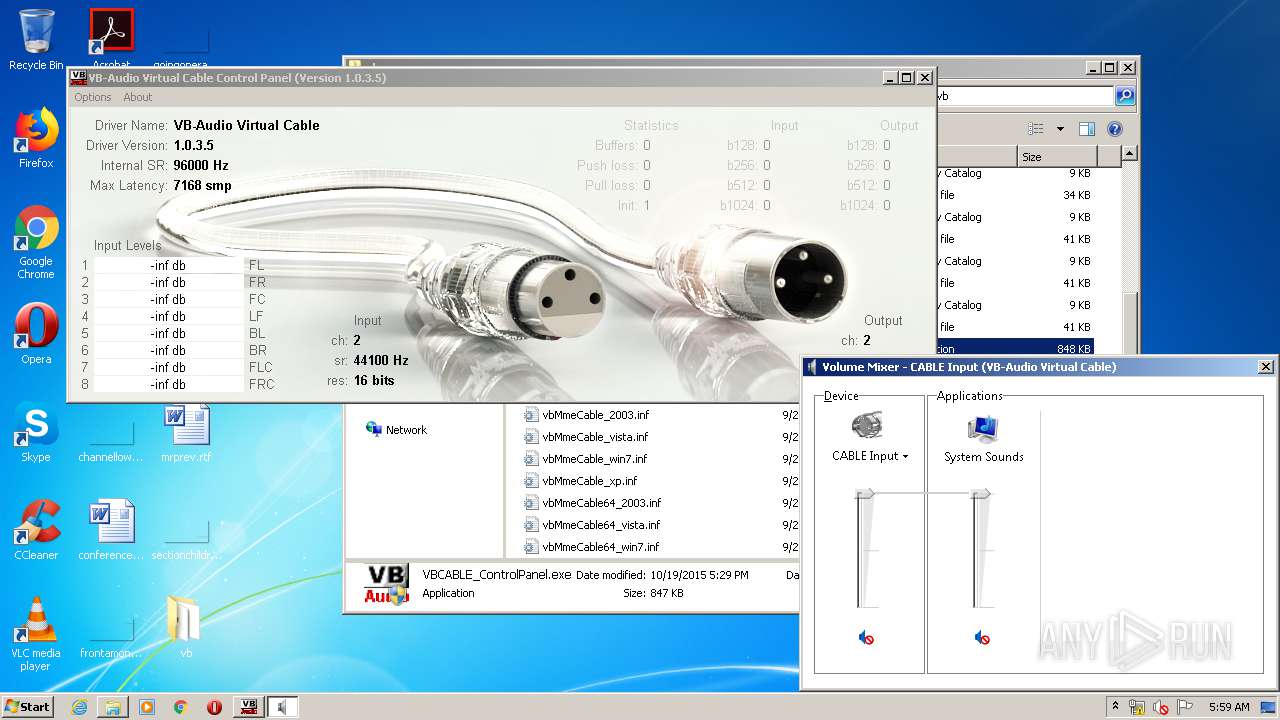This screenshot has height=720, width=1280.
Task: Toggle the preview pane in Explorer
Action: coord(1087,129)
